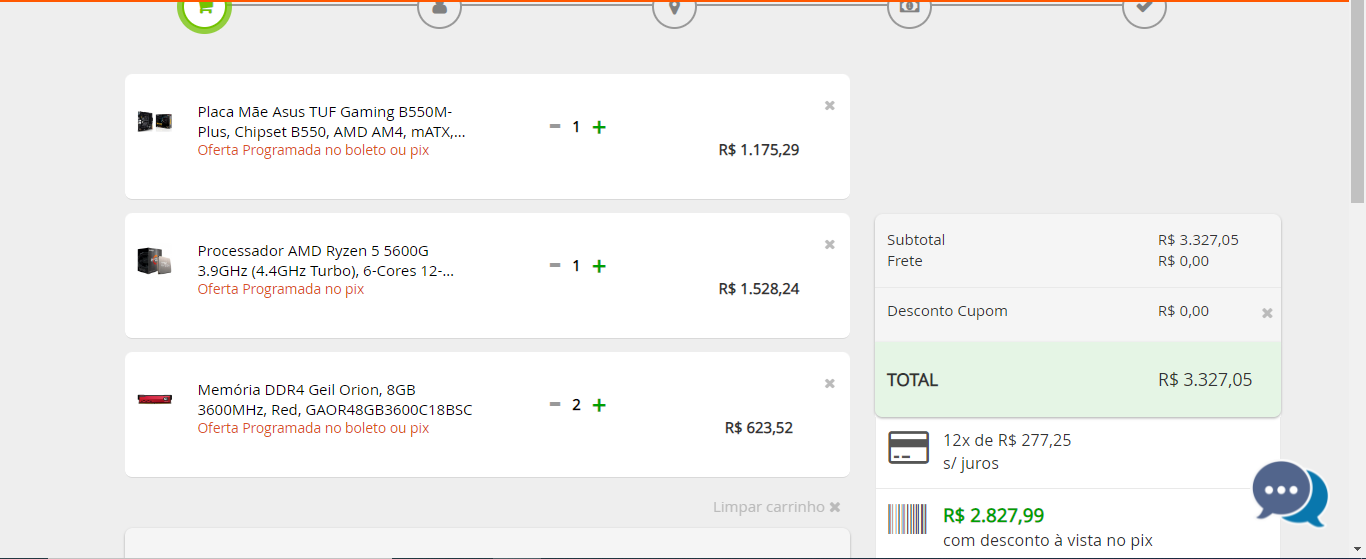Image resolution: width=1366 pixels, height=559 pixels.
Task: Click the red Geil memory thumbnail
Action: (155, 399)
